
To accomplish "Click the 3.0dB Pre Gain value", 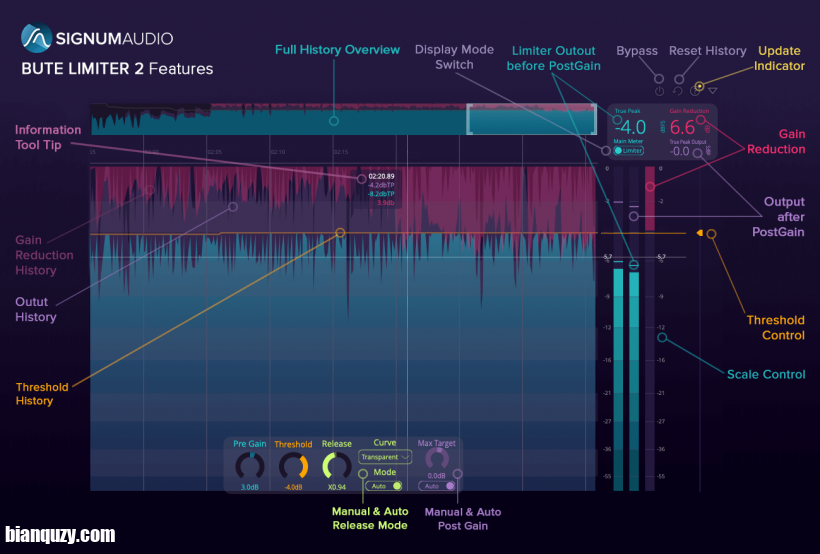I will coord(249,487).
